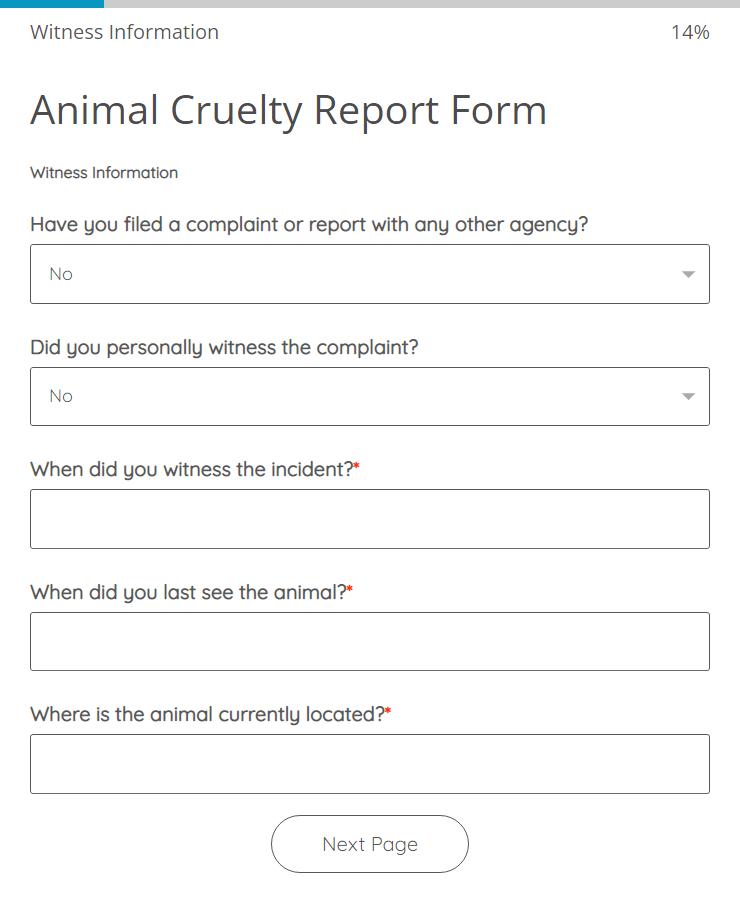This screenshot has width=740, height=903.
Task: Go to the Next Page
Action: coord(370,844)
